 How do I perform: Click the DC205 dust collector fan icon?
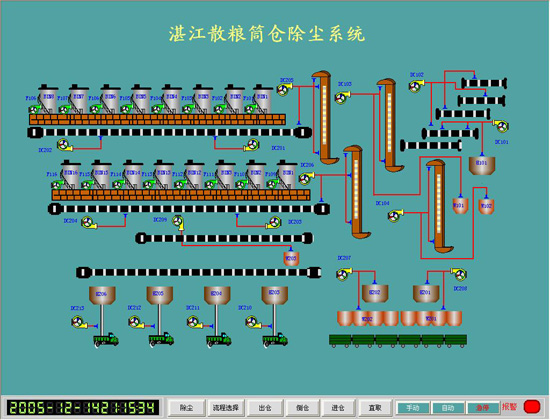click(x=283, y=89)
